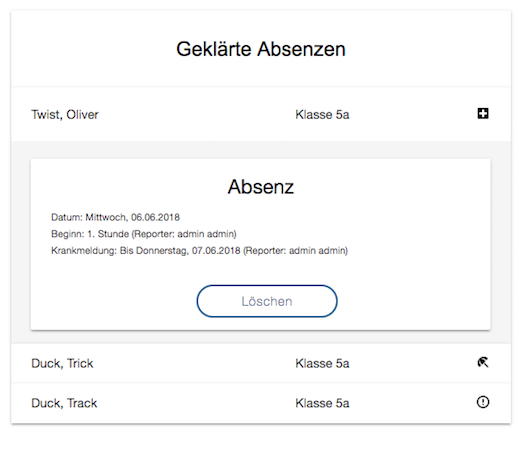
Task: Click the Löschen button
Action: 267,301
